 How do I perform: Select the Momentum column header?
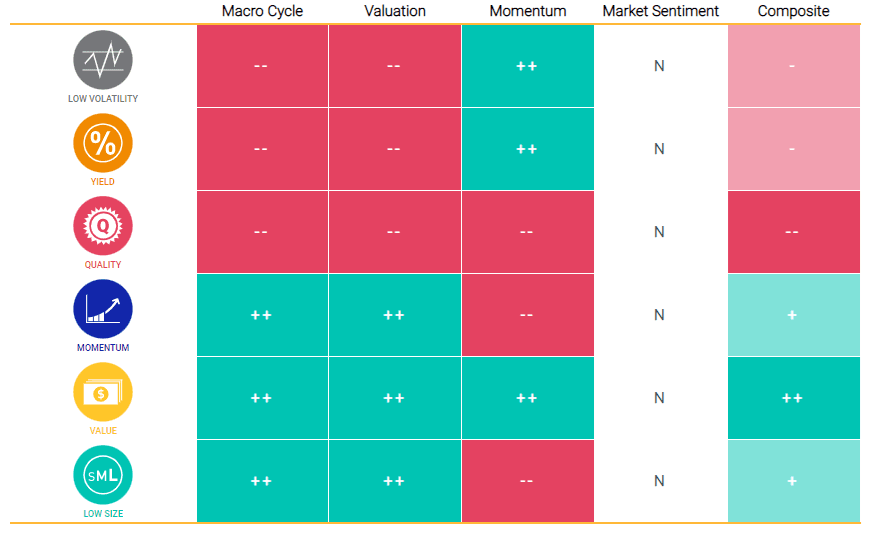click(527, 12)
